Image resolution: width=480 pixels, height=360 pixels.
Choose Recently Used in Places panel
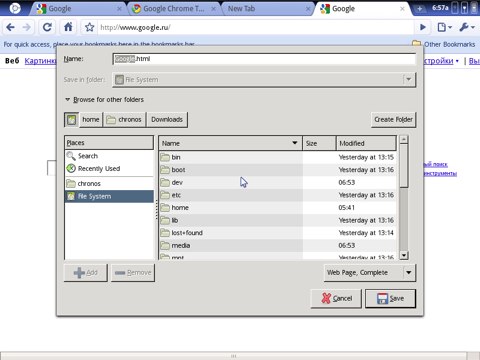109,168
